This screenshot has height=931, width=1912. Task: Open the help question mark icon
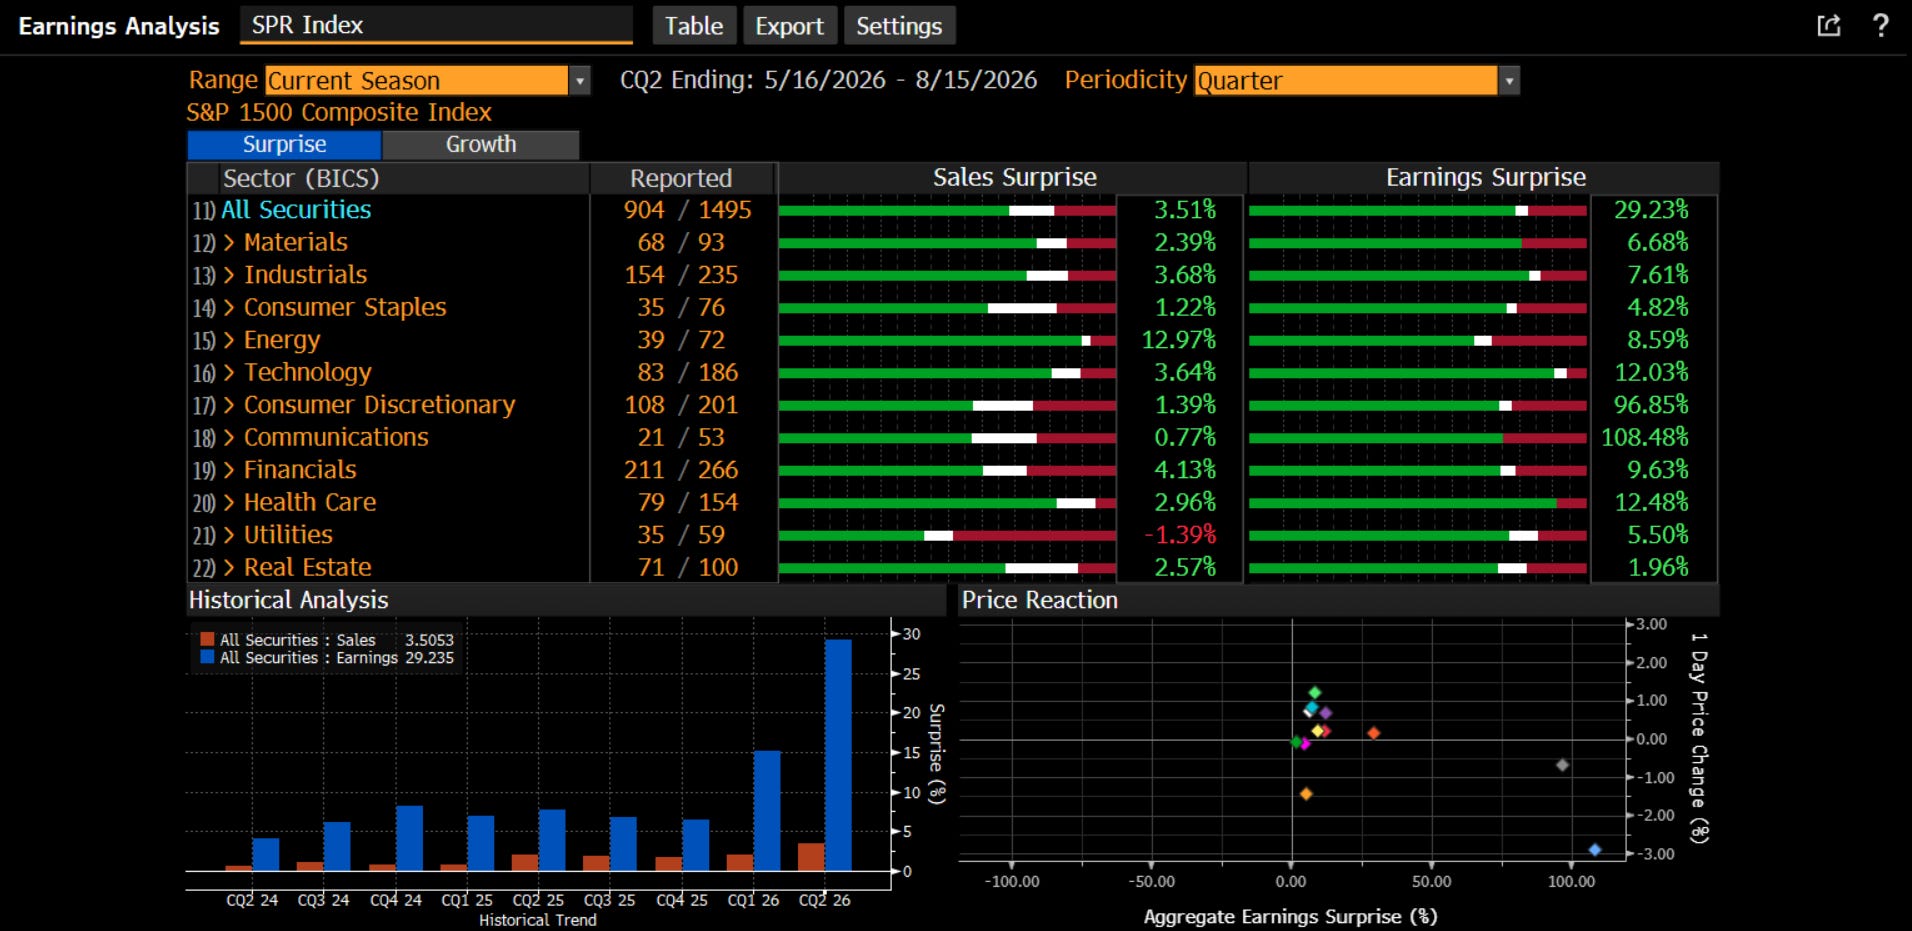(1880, 26)
